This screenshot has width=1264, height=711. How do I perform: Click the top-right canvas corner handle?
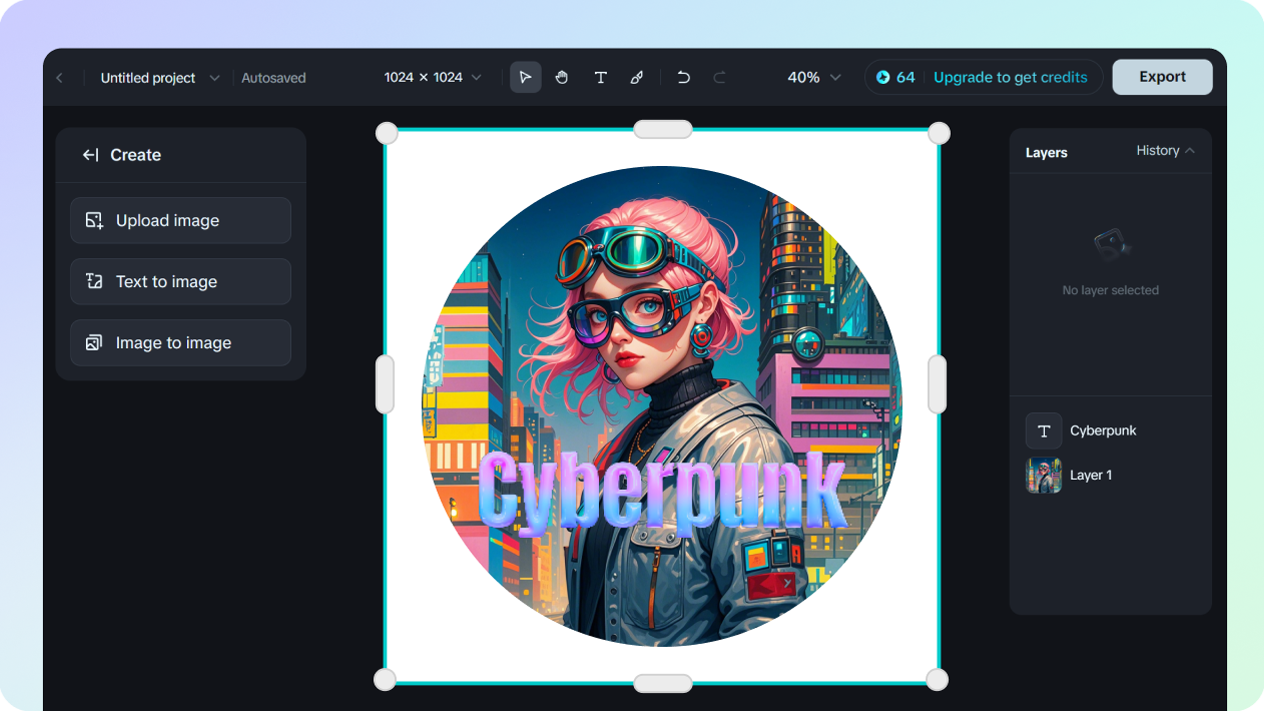(x=939, y=133)
